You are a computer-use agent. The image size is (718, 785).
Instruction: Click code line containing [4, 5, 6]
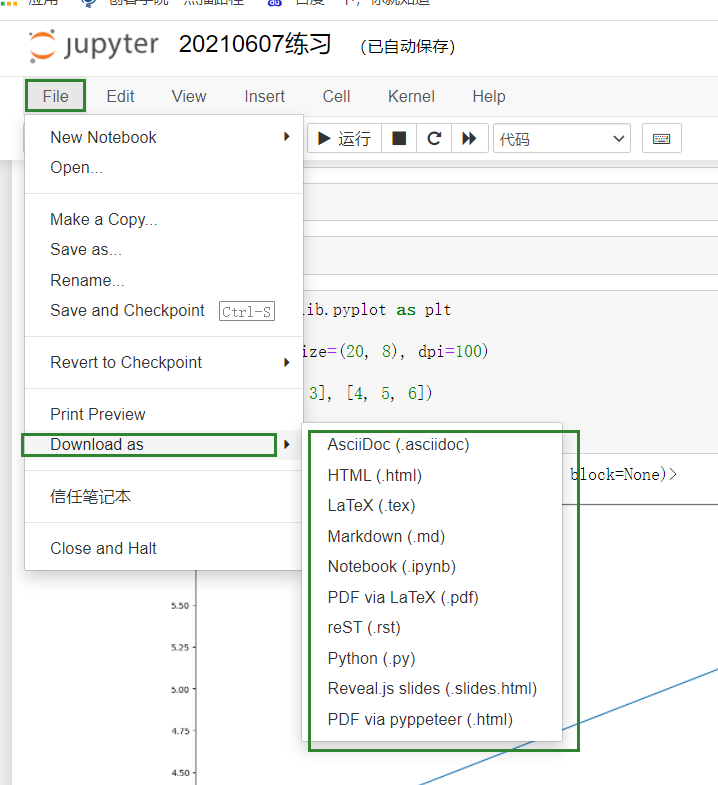[370, 393]
